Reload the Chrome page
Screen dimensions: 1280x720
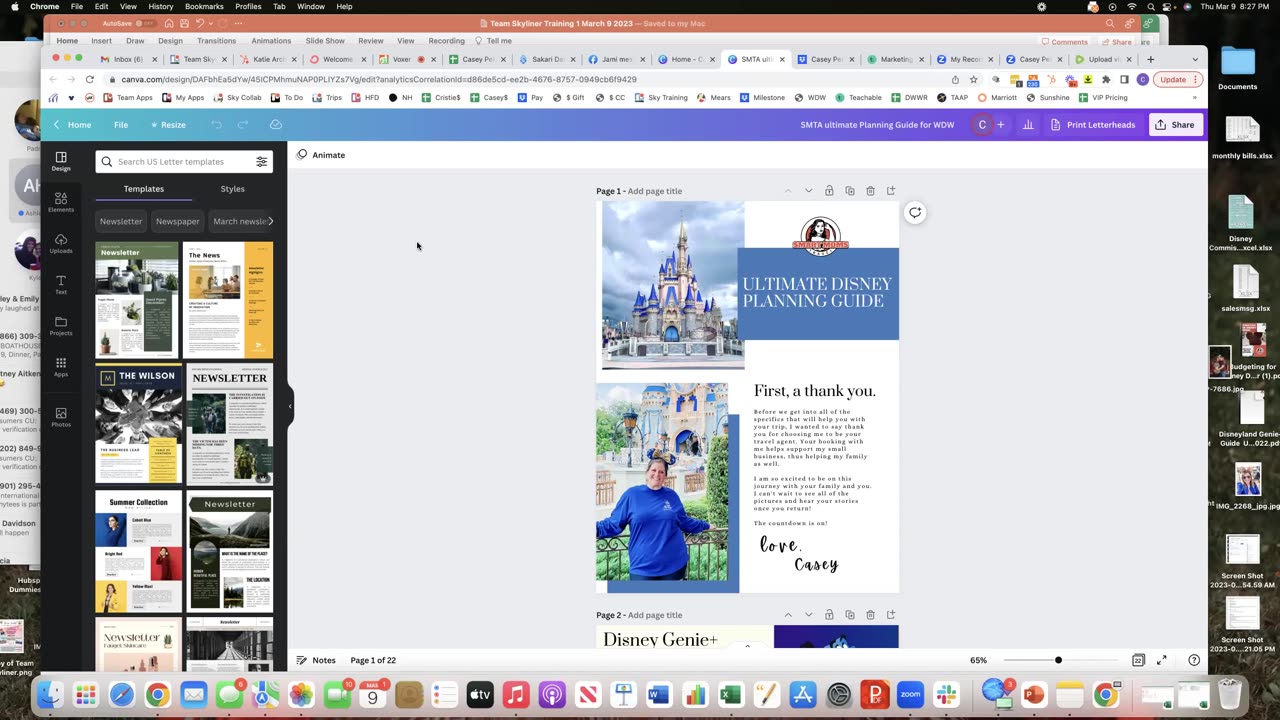pos(90,79)
